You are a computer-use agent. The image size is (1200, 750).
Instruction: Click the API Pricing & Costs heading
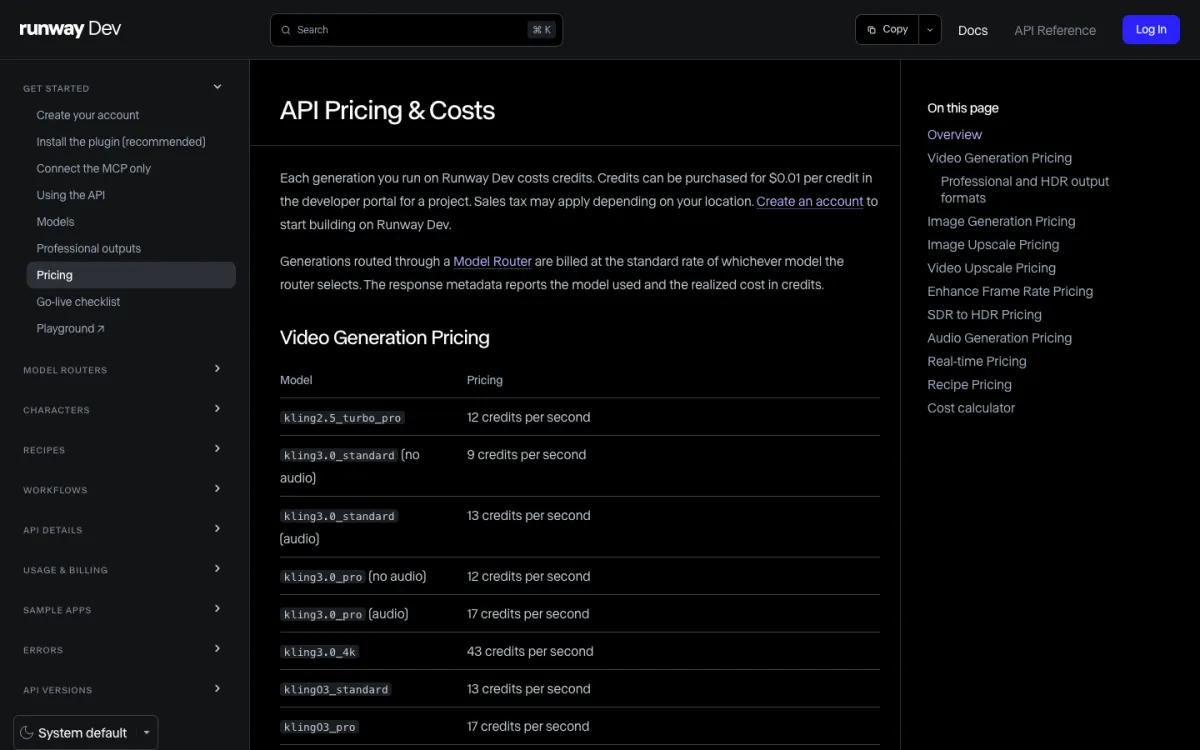[x=387, y=110]
